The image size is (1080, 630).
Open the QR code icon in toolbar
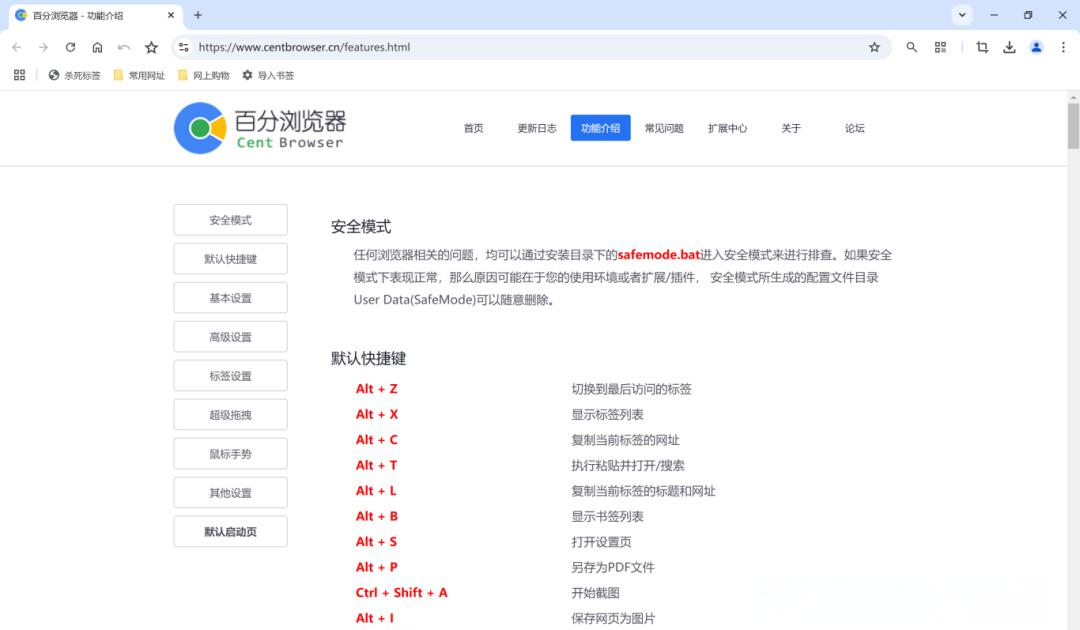coord(940,47)
